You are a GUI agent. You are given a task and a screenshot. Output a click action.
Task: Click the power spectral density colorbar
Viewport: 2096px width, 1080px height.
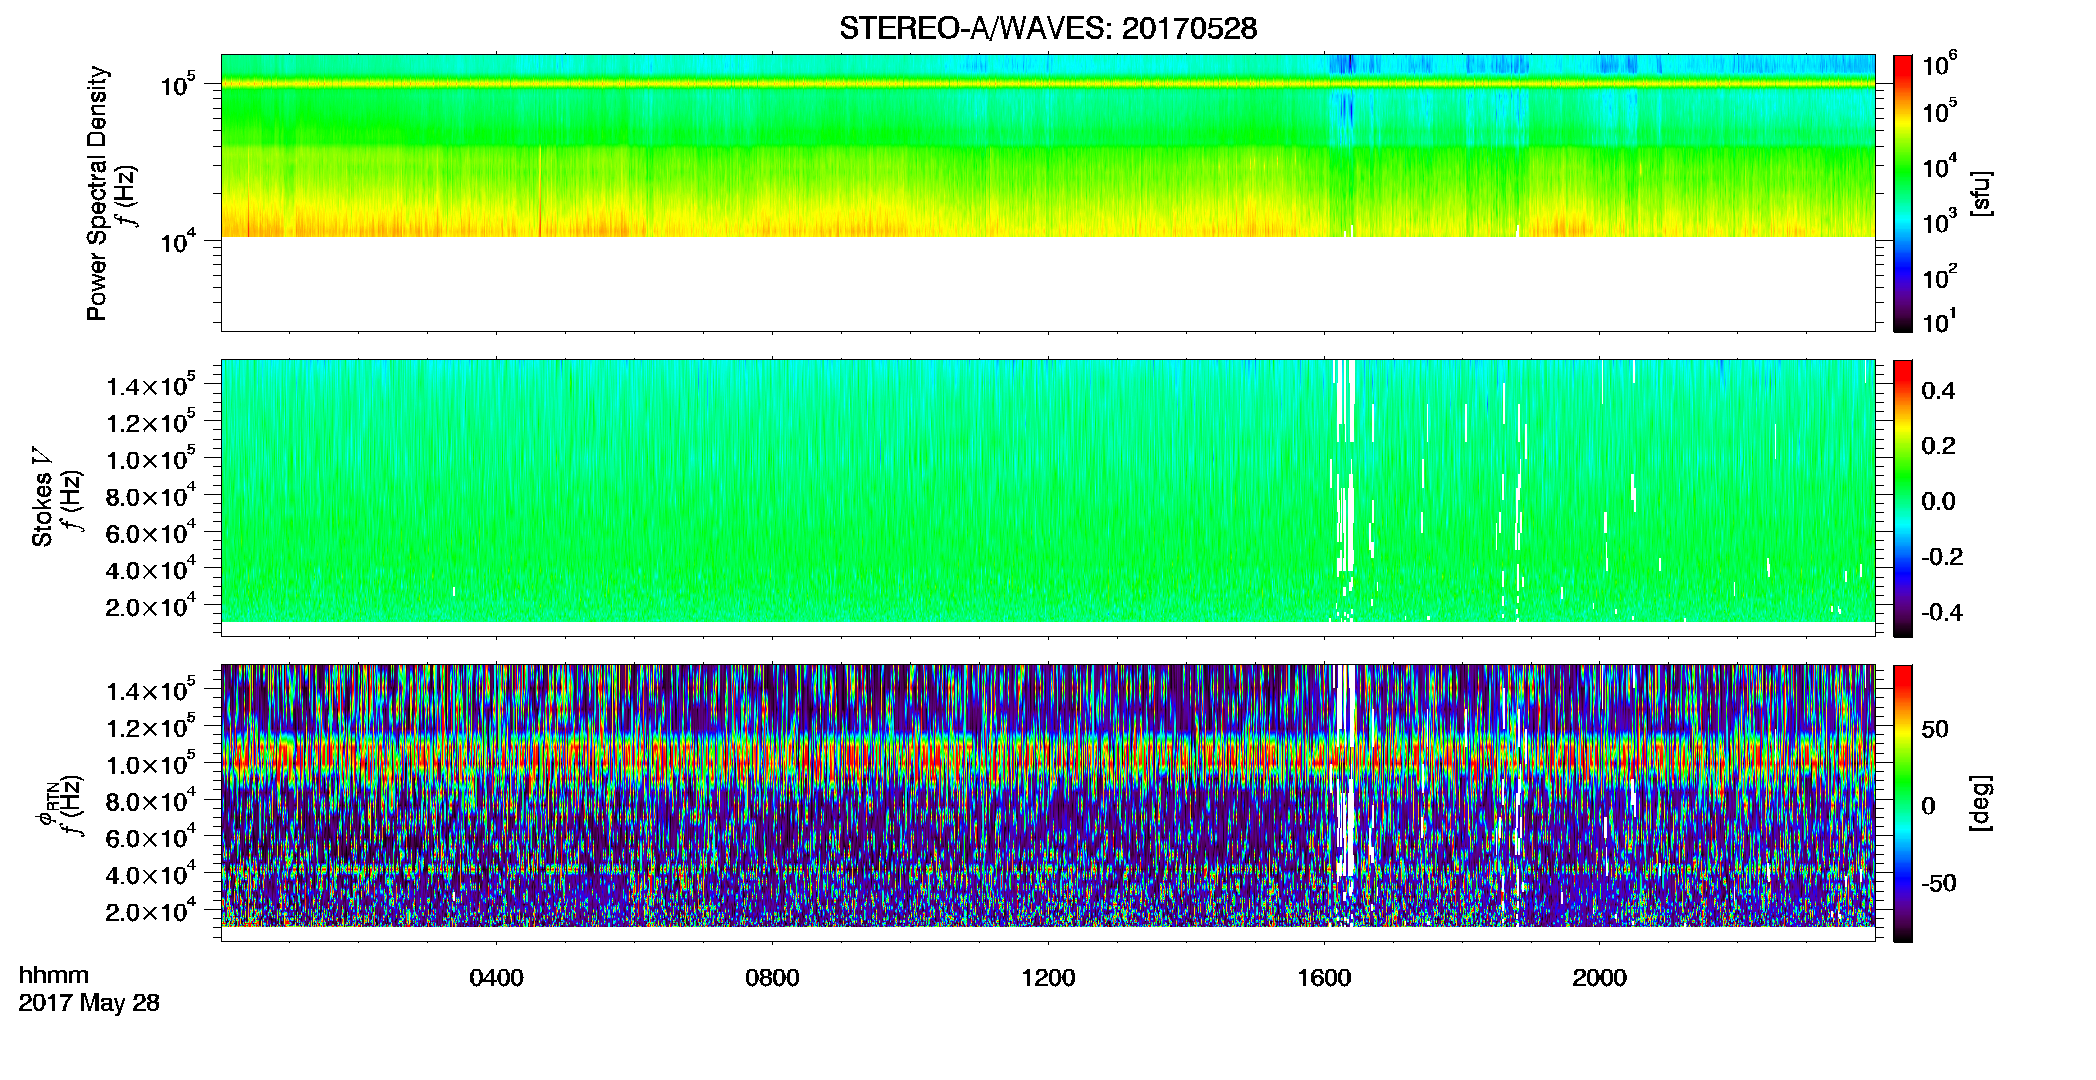(x=1902, y=193)
